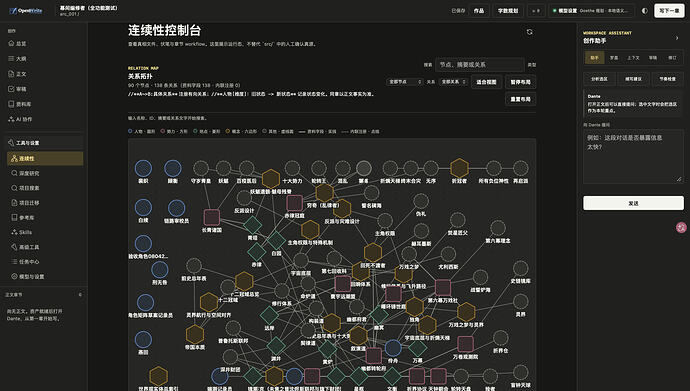Click the 节点、摘要或关系 search field
The height and width of the screenshot is (391, 690).
[x=480, y=65]
